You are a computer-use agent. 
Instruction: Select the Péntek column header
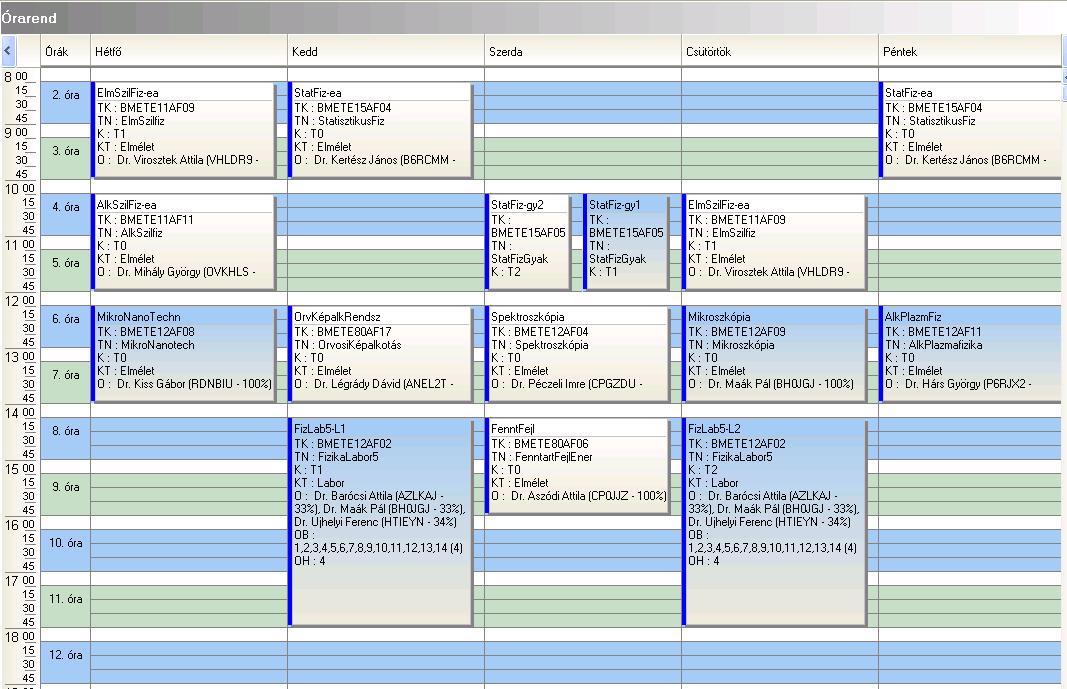coord(970,51)
